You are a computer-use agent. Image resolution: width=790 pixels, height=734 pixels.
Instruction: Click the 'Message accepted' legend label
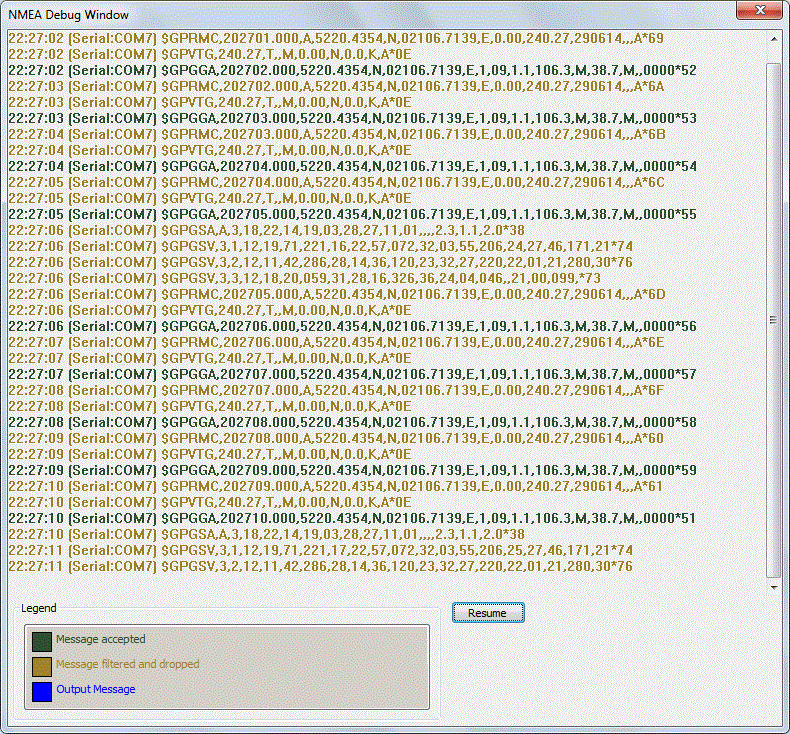[101, 639]
